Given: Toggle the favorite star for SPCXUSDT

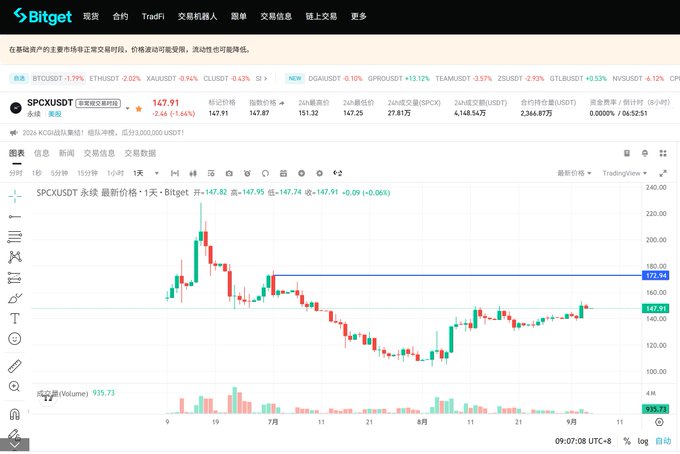Looking at the screenshot, I should click(139, 108).
